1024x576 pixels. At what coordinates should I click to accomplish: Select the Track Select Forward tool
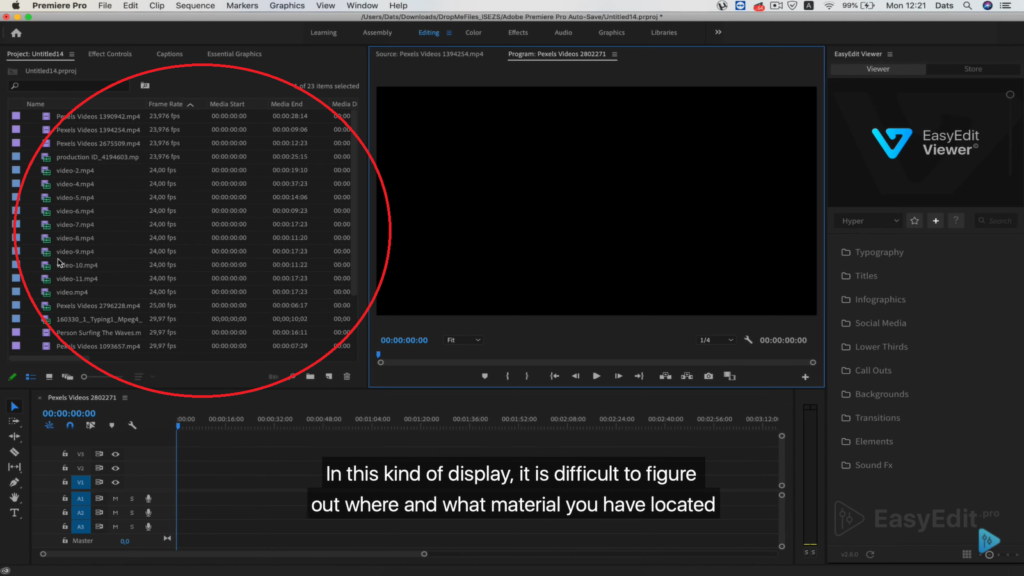click(14, 421)
